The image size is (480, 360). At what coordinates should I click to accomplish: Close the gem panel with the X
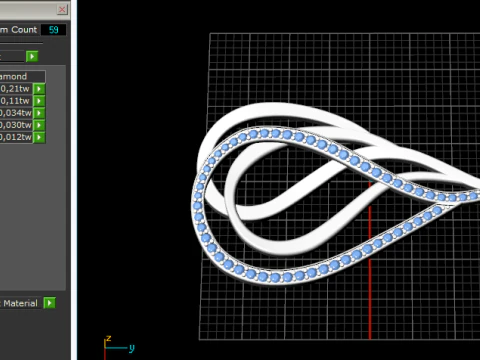tap(62, 9)
